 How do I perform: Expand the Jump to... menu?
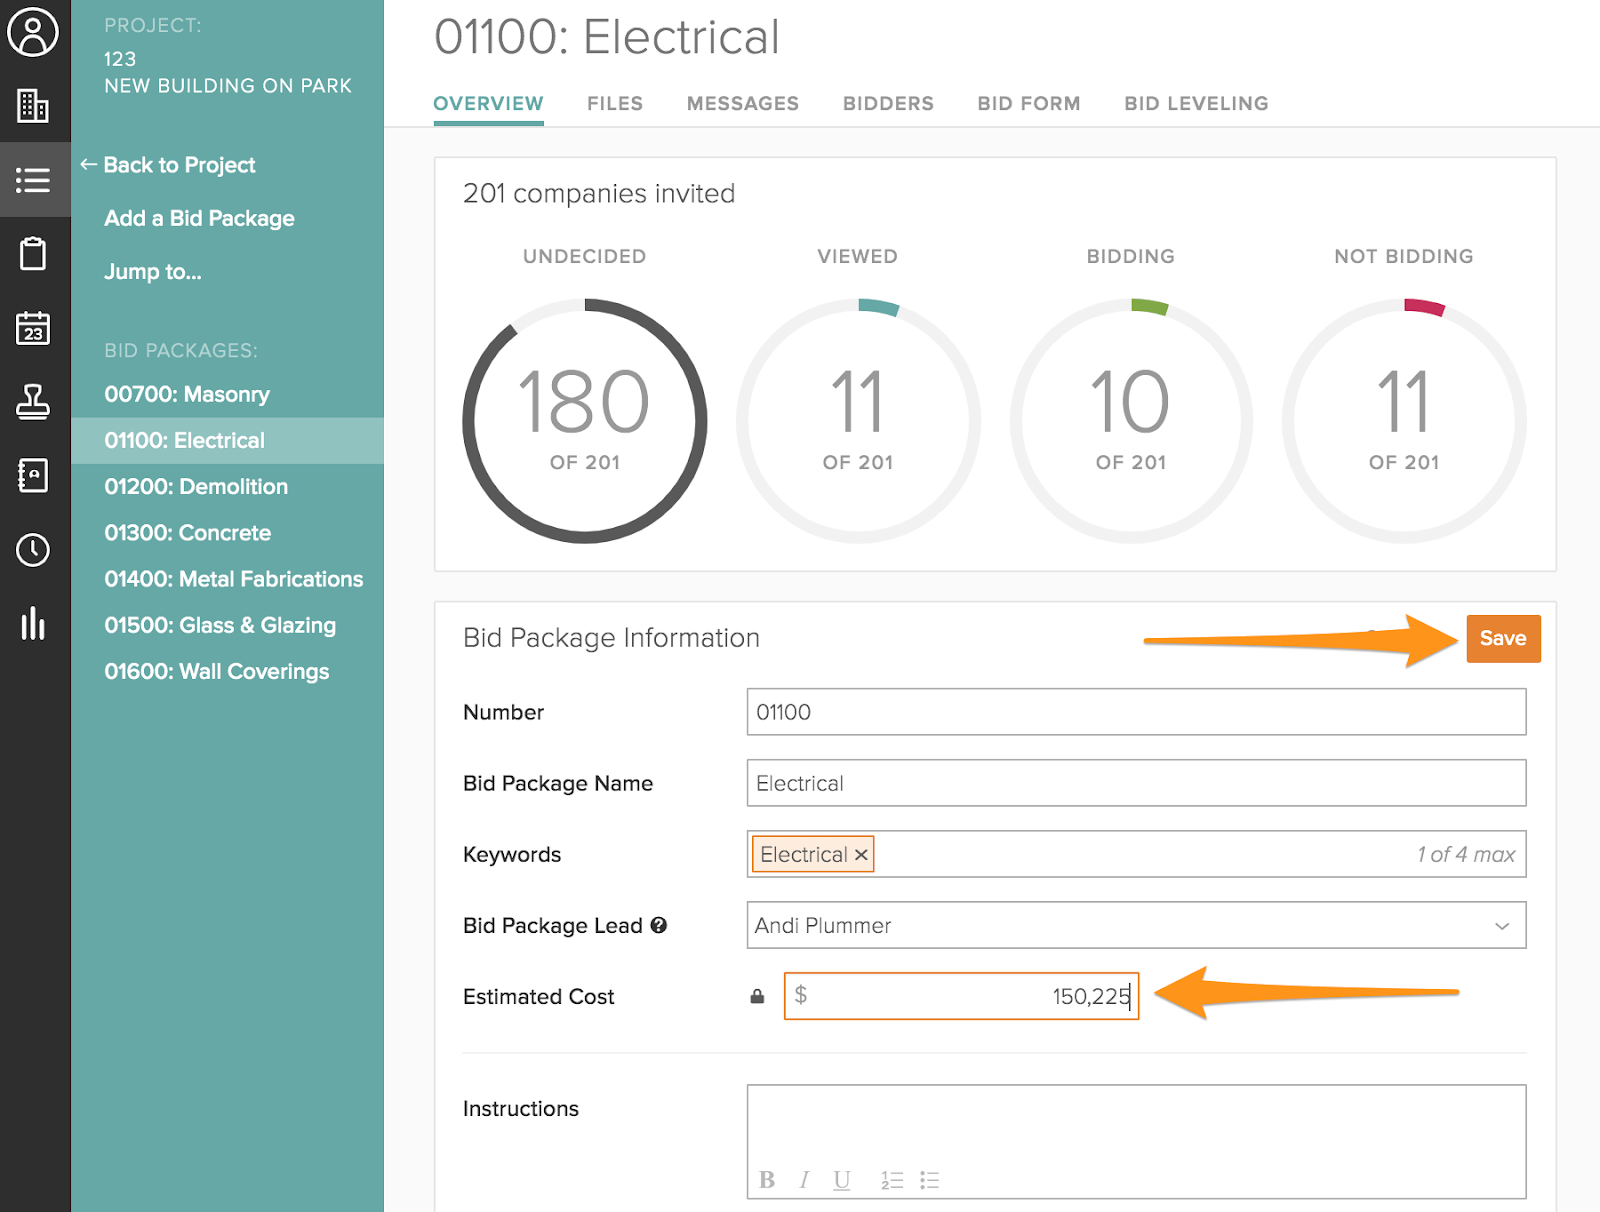click(152, 272)
